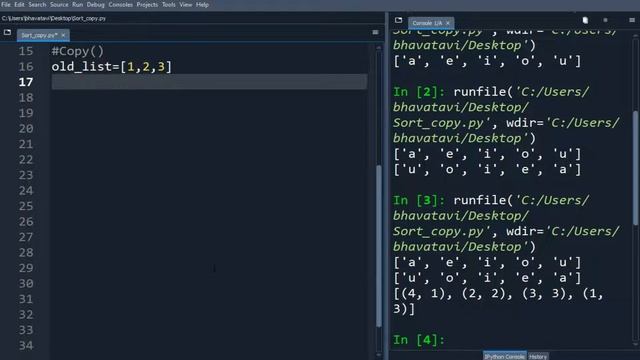This screenshot has width=640, height=360.
Task: Click the editor vertical scrollbar
Action: click(x=379, y=245)
